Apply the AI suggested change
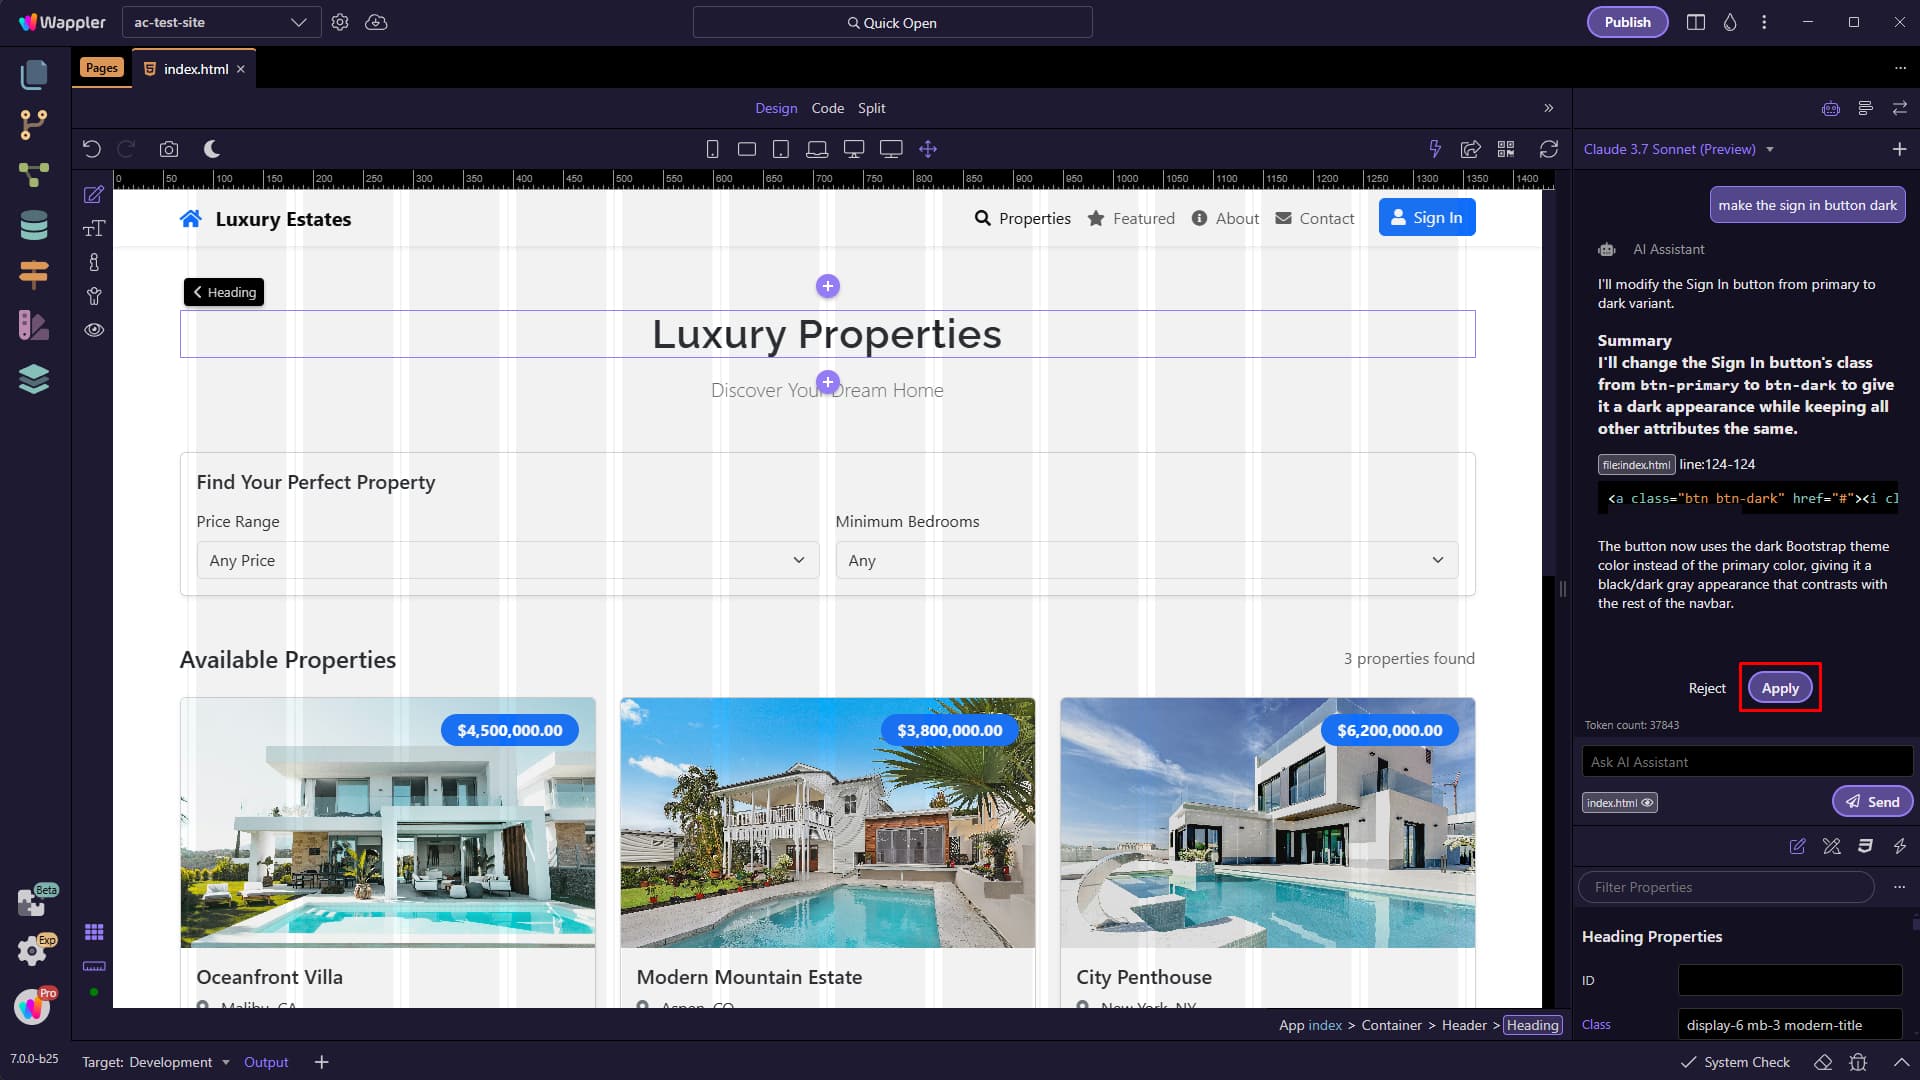The height and width of the screenshot is (1080, 1920). point(1780,688)
